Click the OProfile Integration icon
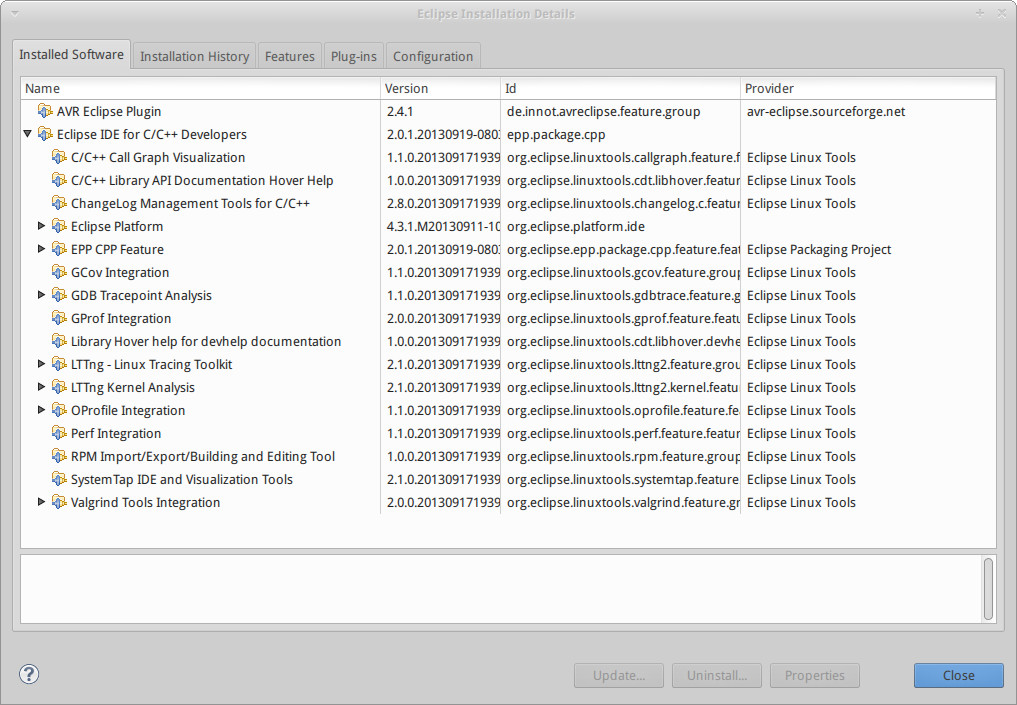 tap(60, 411)
